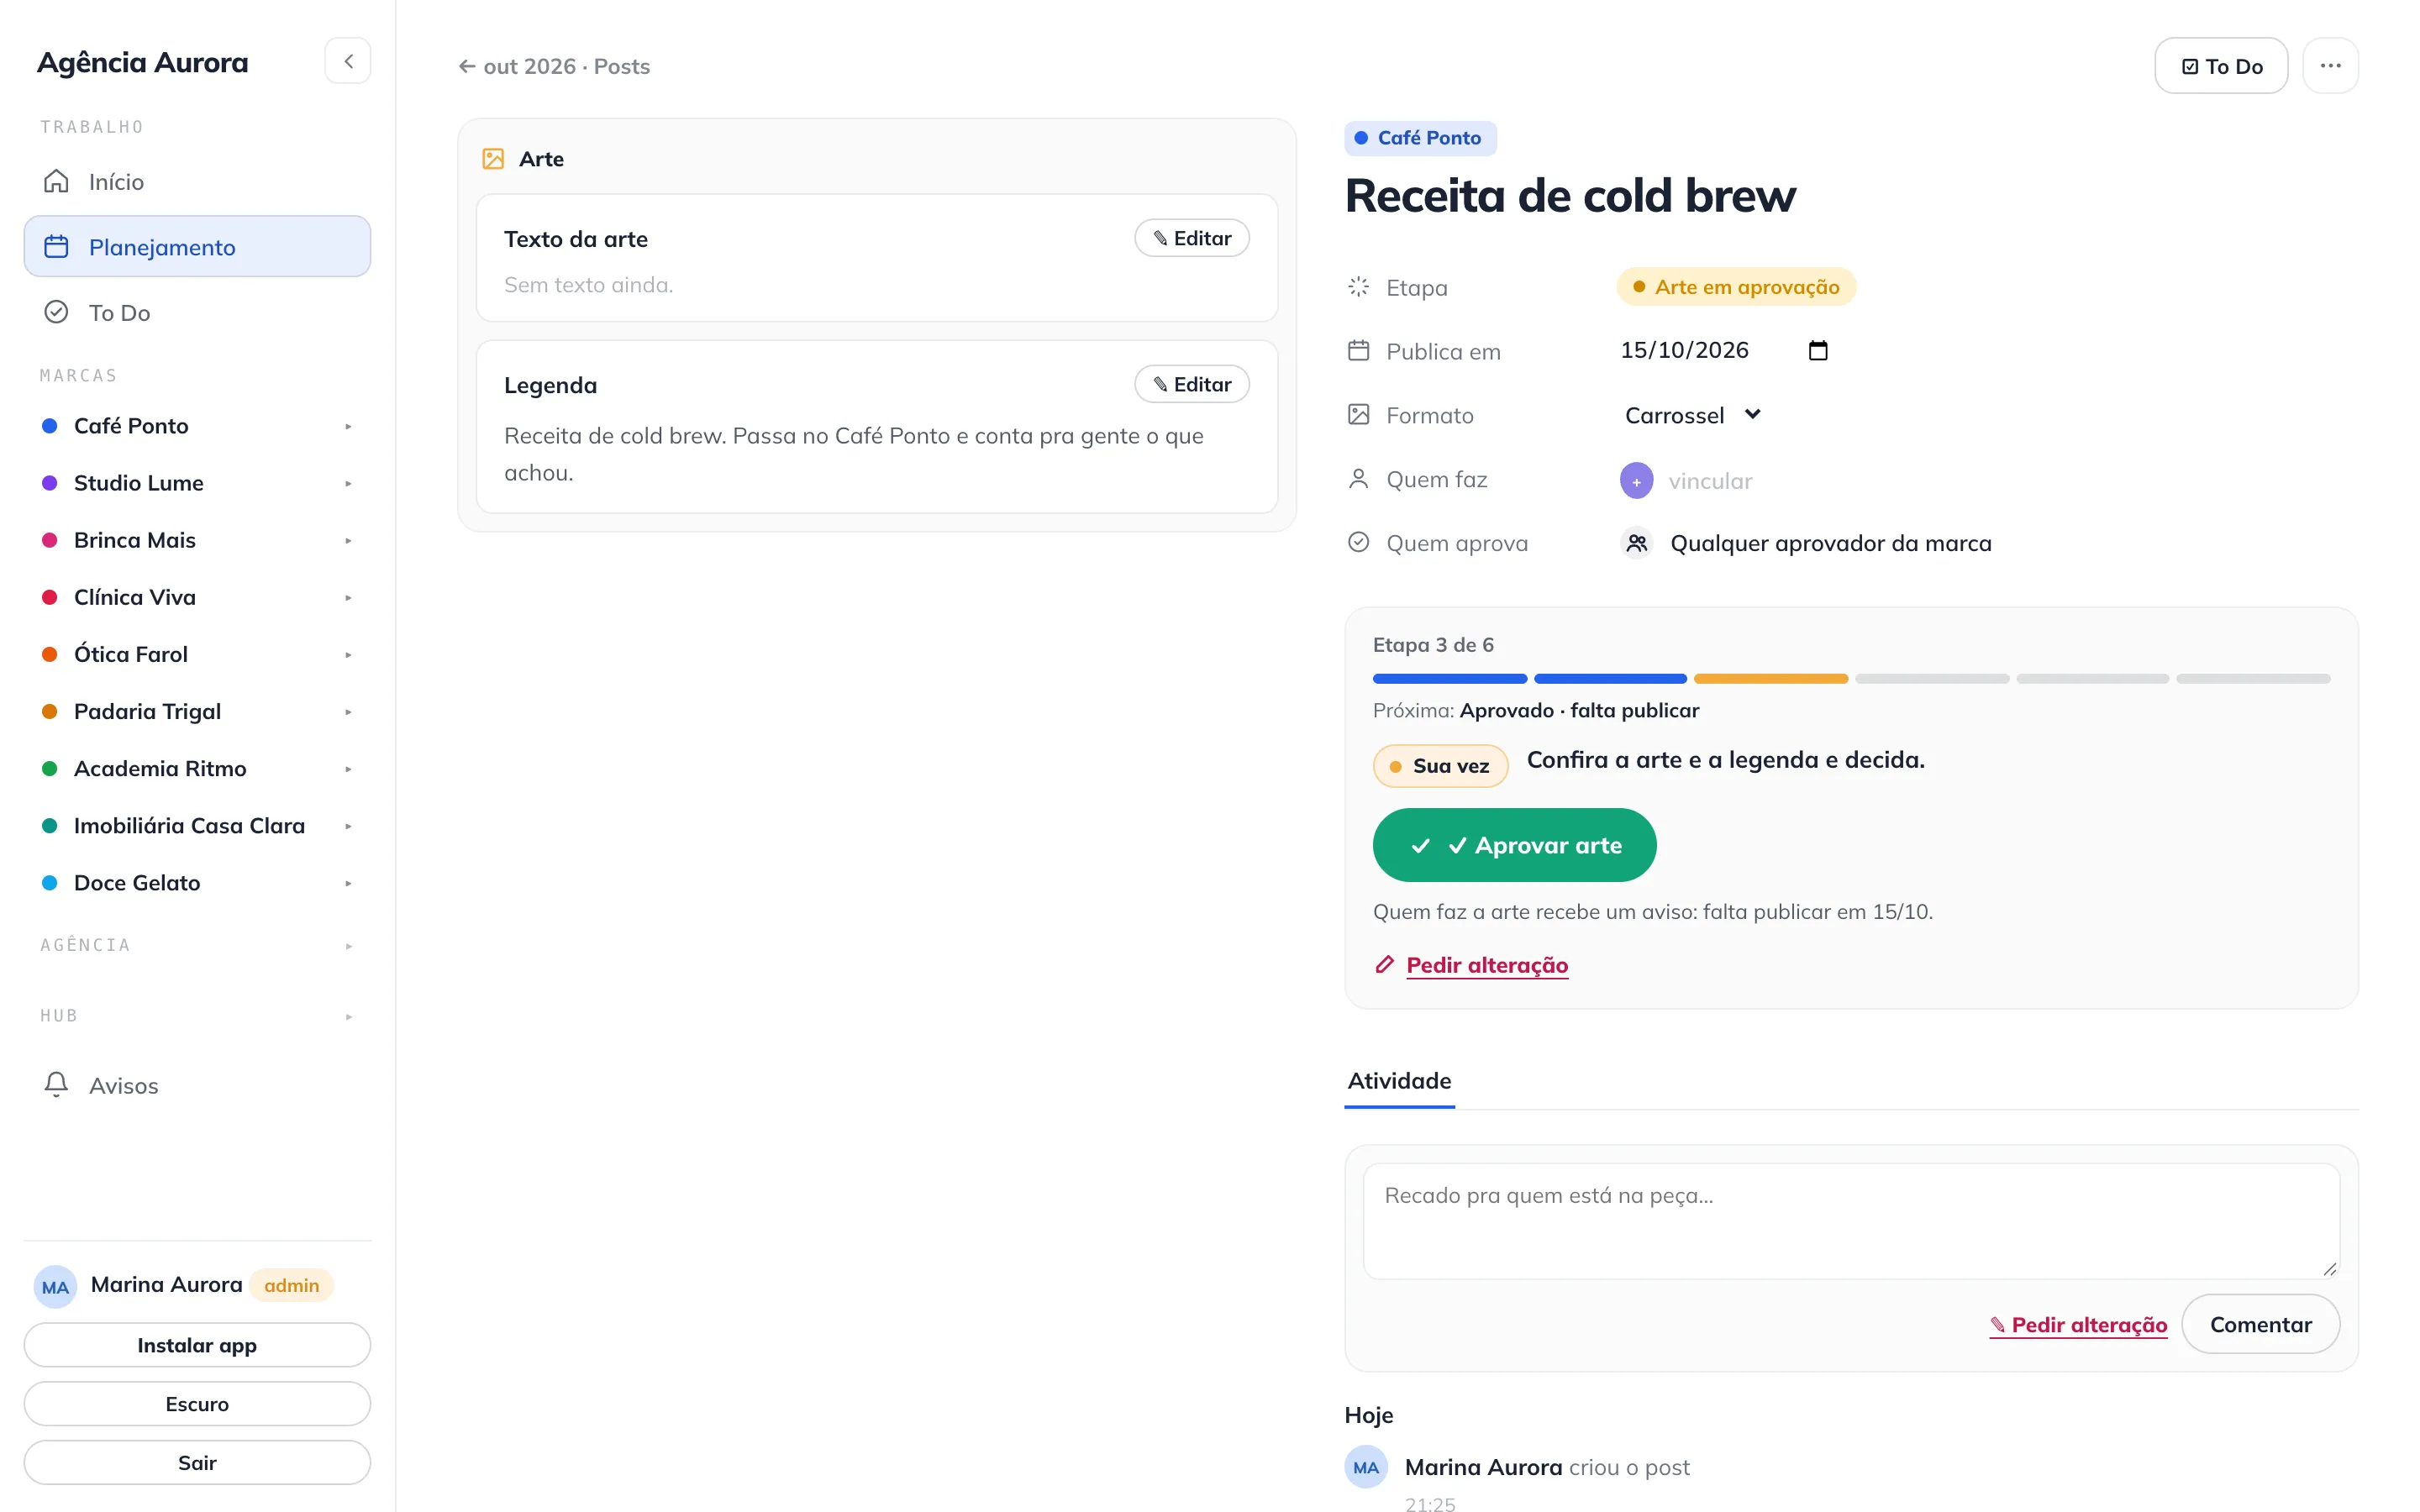Click the Agência Aurora title
The image size is (2420, 1512).
142,62
